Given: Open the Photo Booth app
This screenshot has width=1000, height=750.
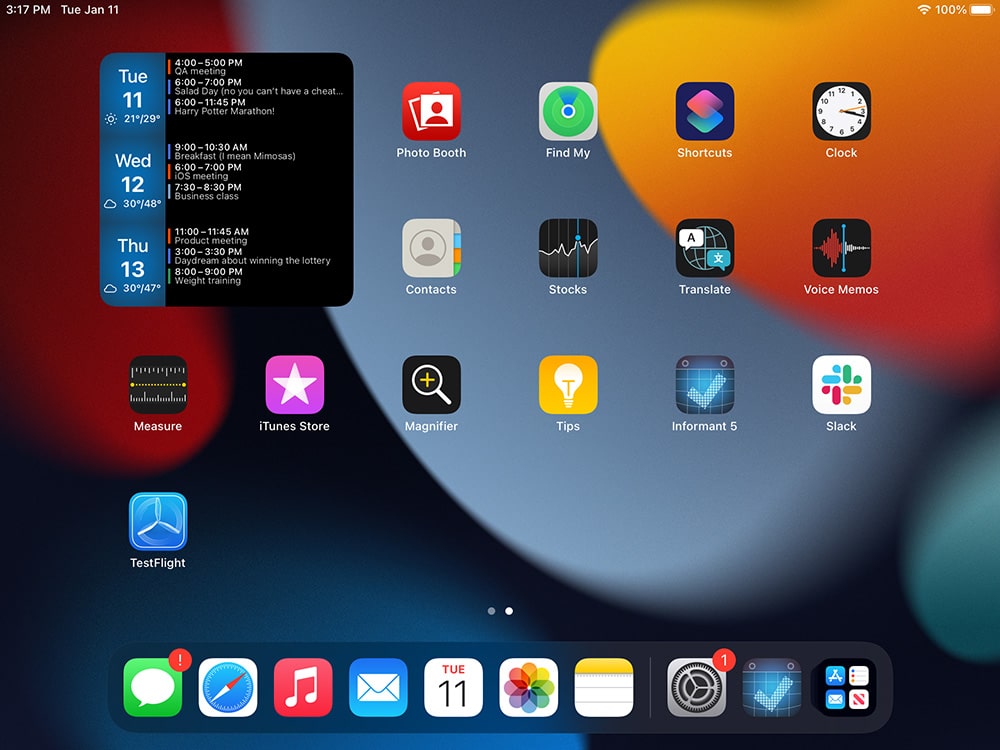Looking at the screenshot, I should 431,111.
